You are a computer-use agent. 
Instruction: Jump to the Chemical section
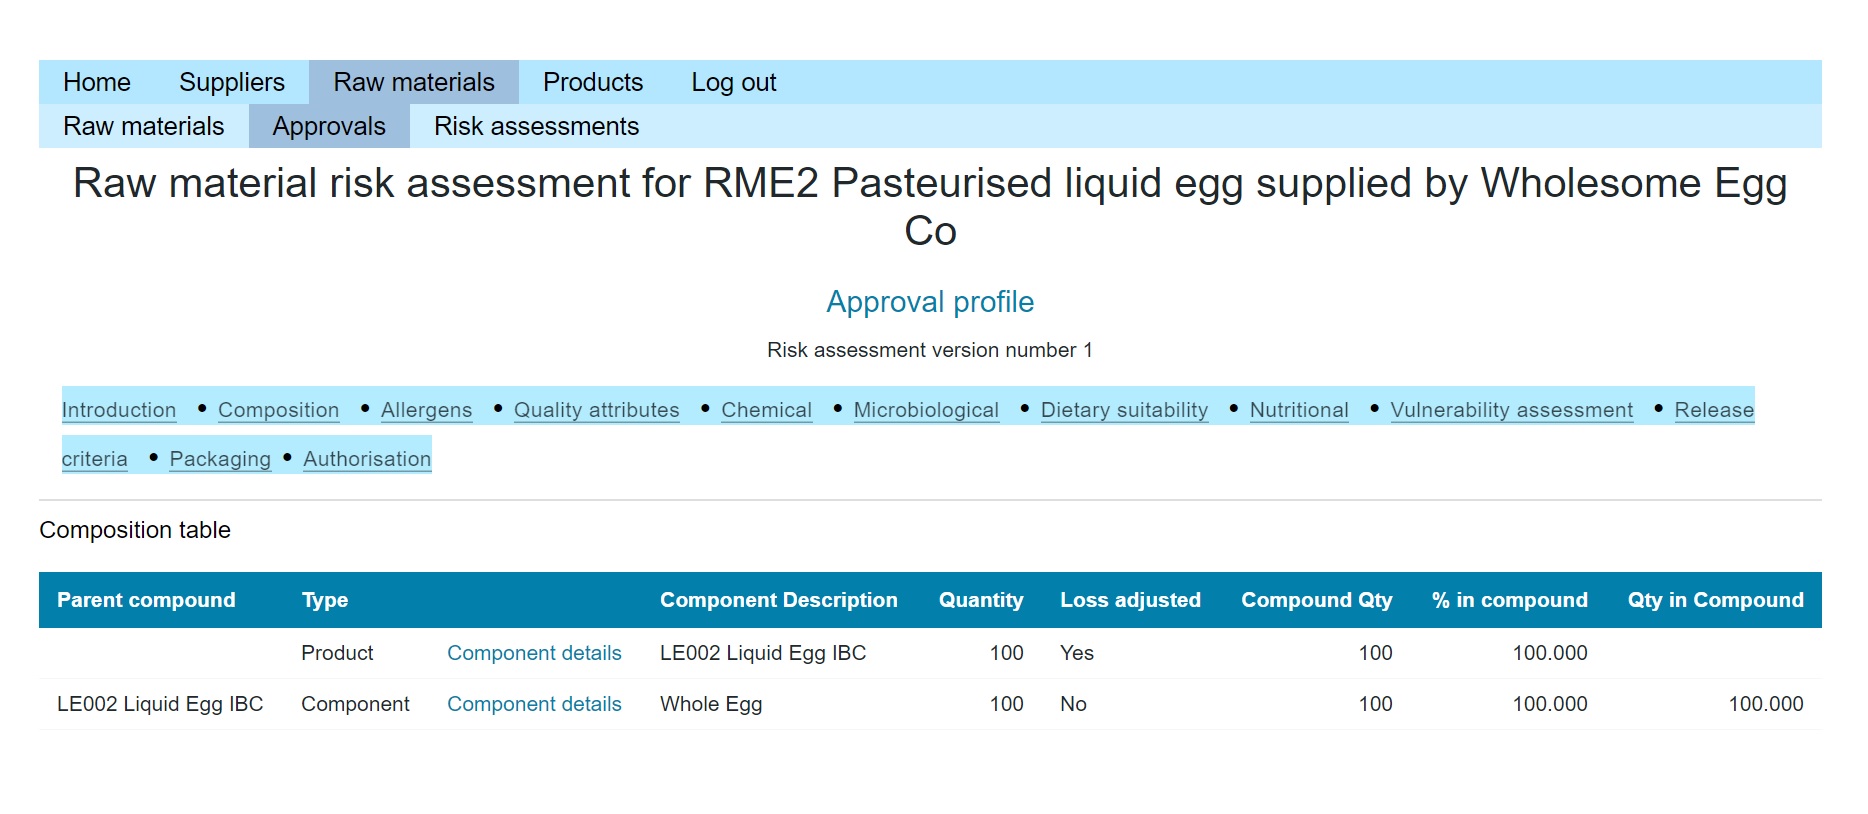coord(766,410)
